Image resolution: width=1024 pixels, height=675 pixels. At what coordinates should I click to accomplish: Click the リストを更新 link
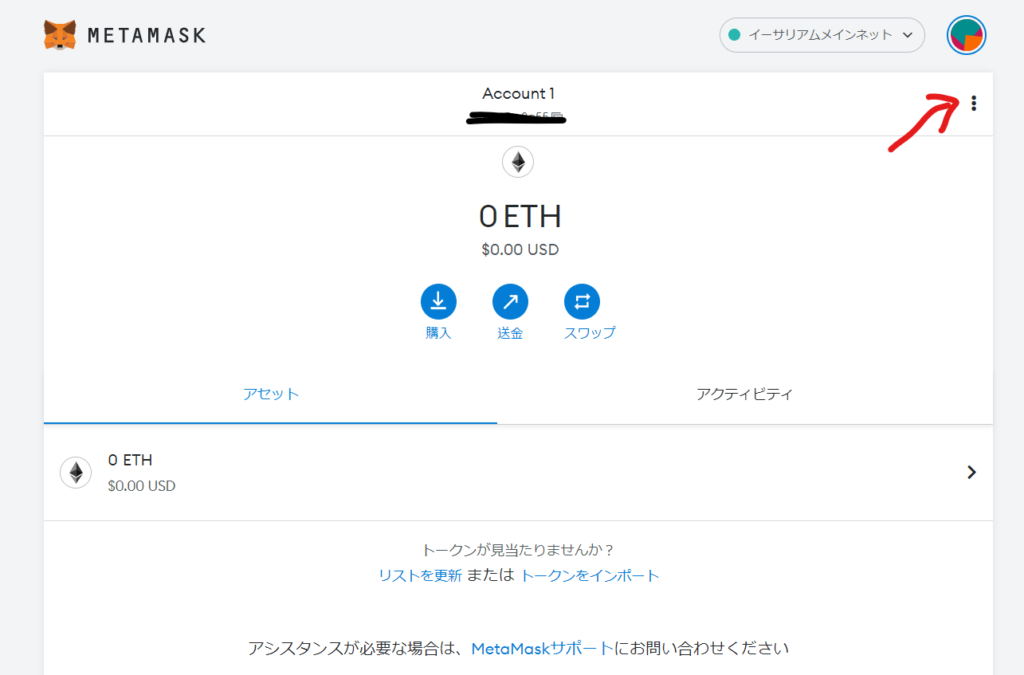(x=420, y=575)
